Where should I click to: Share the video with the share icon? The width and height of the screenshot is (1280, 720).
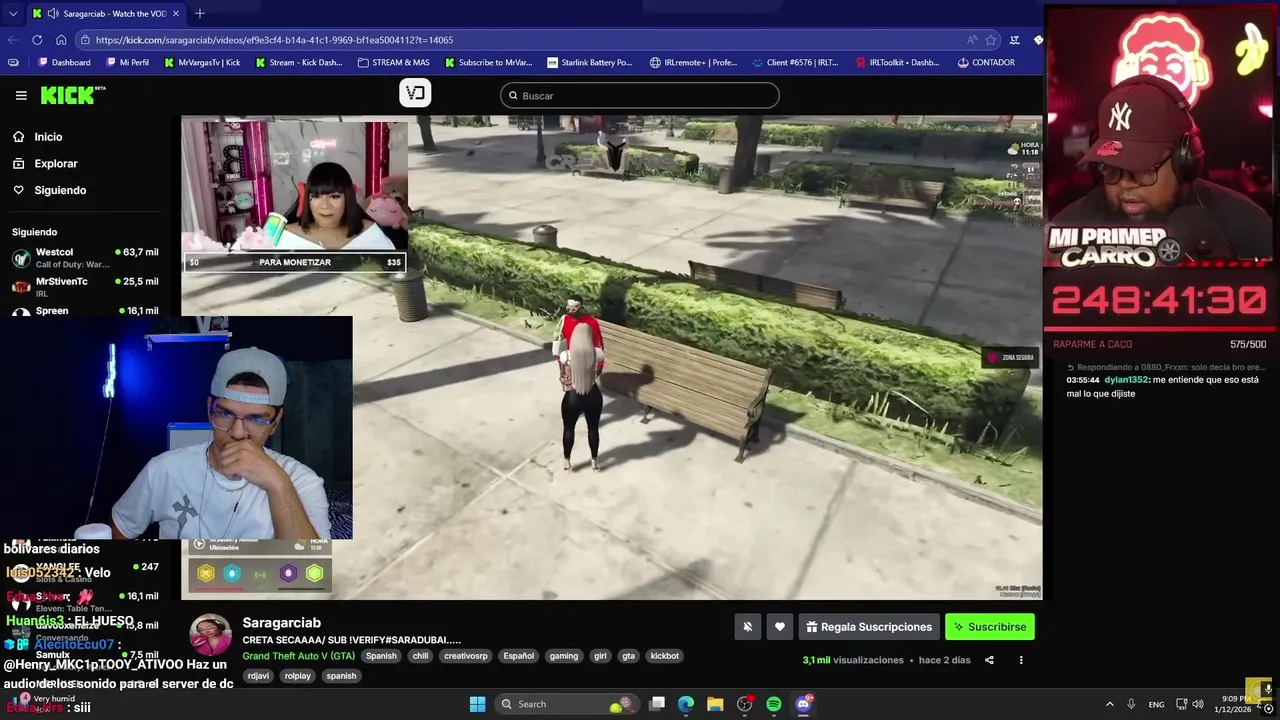click(989, 660)
